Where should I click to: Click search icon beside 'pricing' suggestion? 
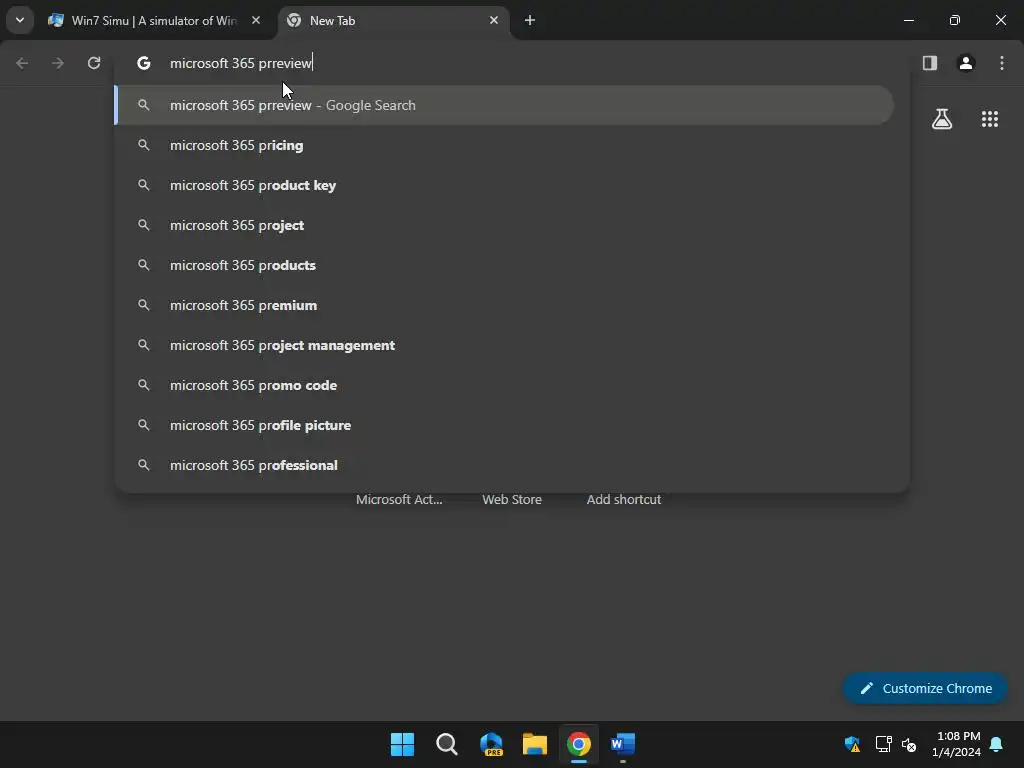coord(144,145)
